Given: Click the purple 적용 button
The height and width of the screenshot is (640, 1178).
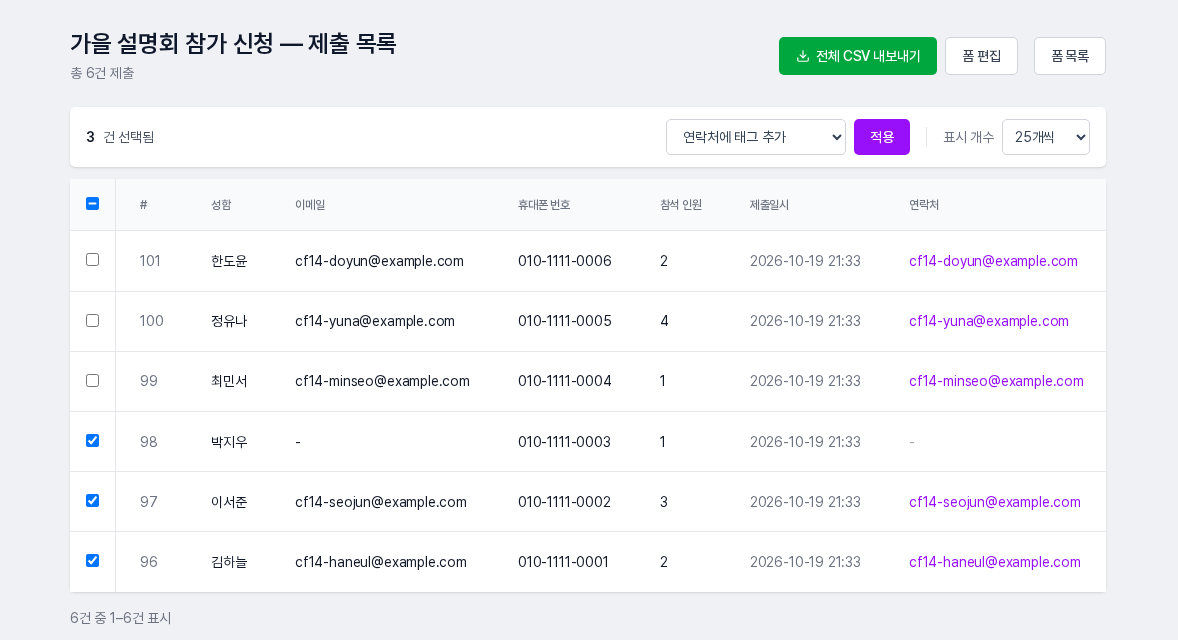Looking at the screenshot, I should point(882,137).
